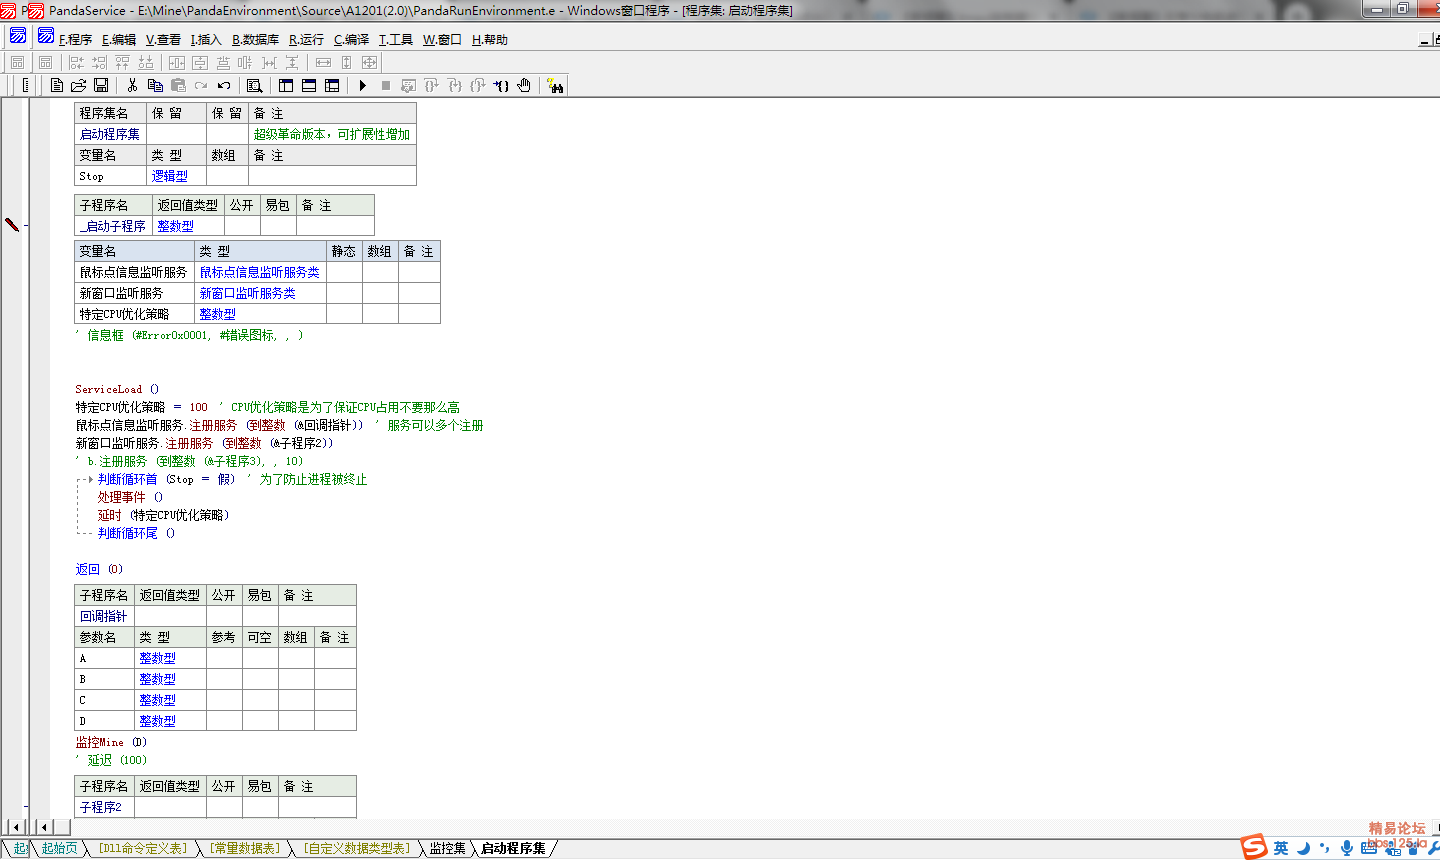Image resolution: width=1440 pixels, height=860 pixels.
Task: Select the Stop variable name cell
Action: coord(110,176)
